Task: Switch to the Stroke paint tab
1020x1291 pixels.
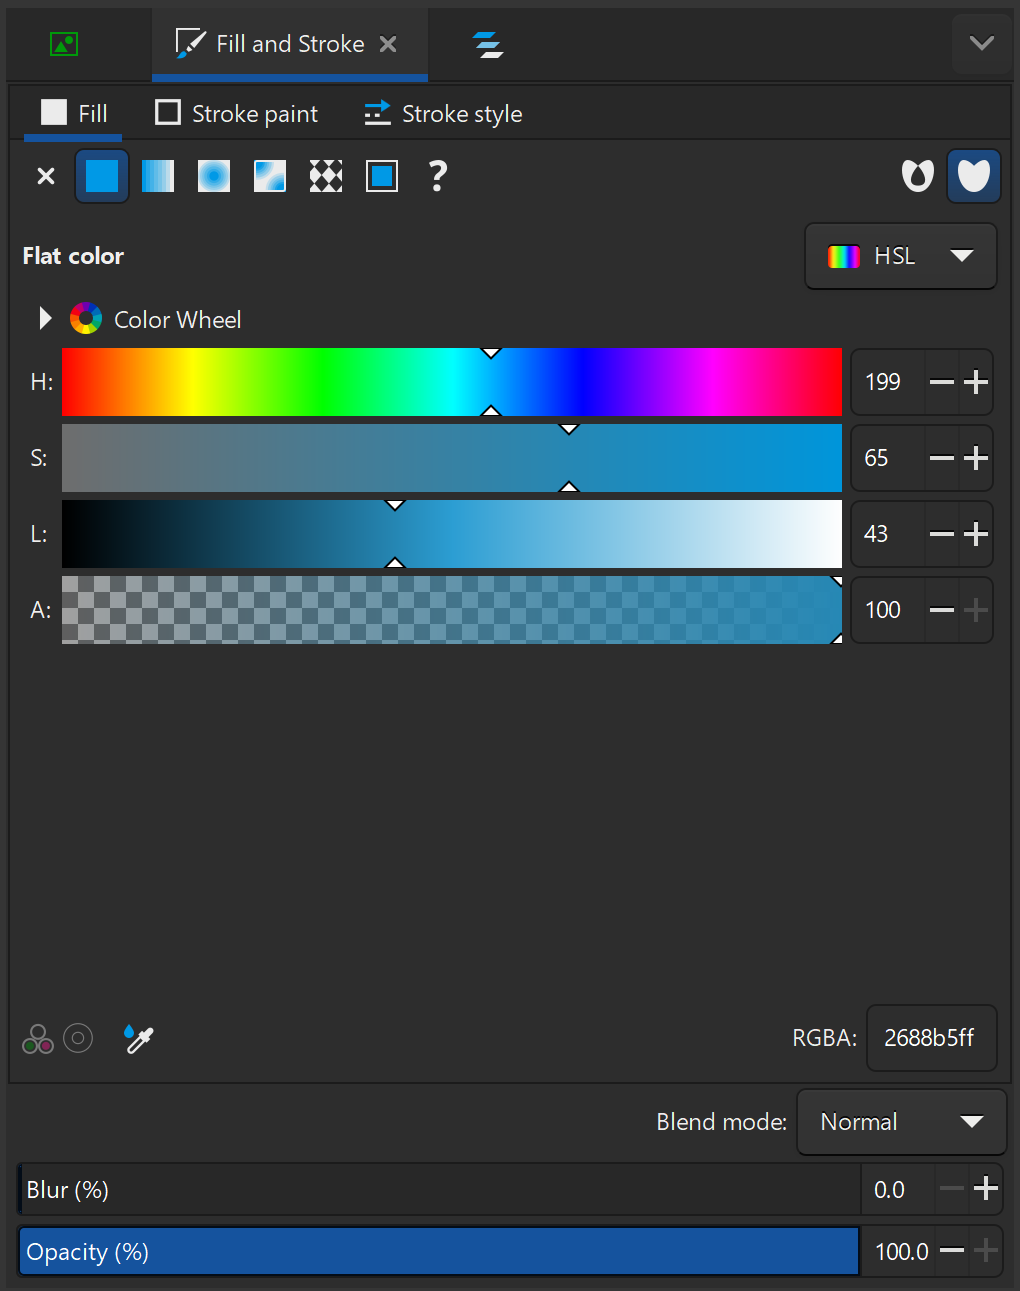Action: coord(237,114)
